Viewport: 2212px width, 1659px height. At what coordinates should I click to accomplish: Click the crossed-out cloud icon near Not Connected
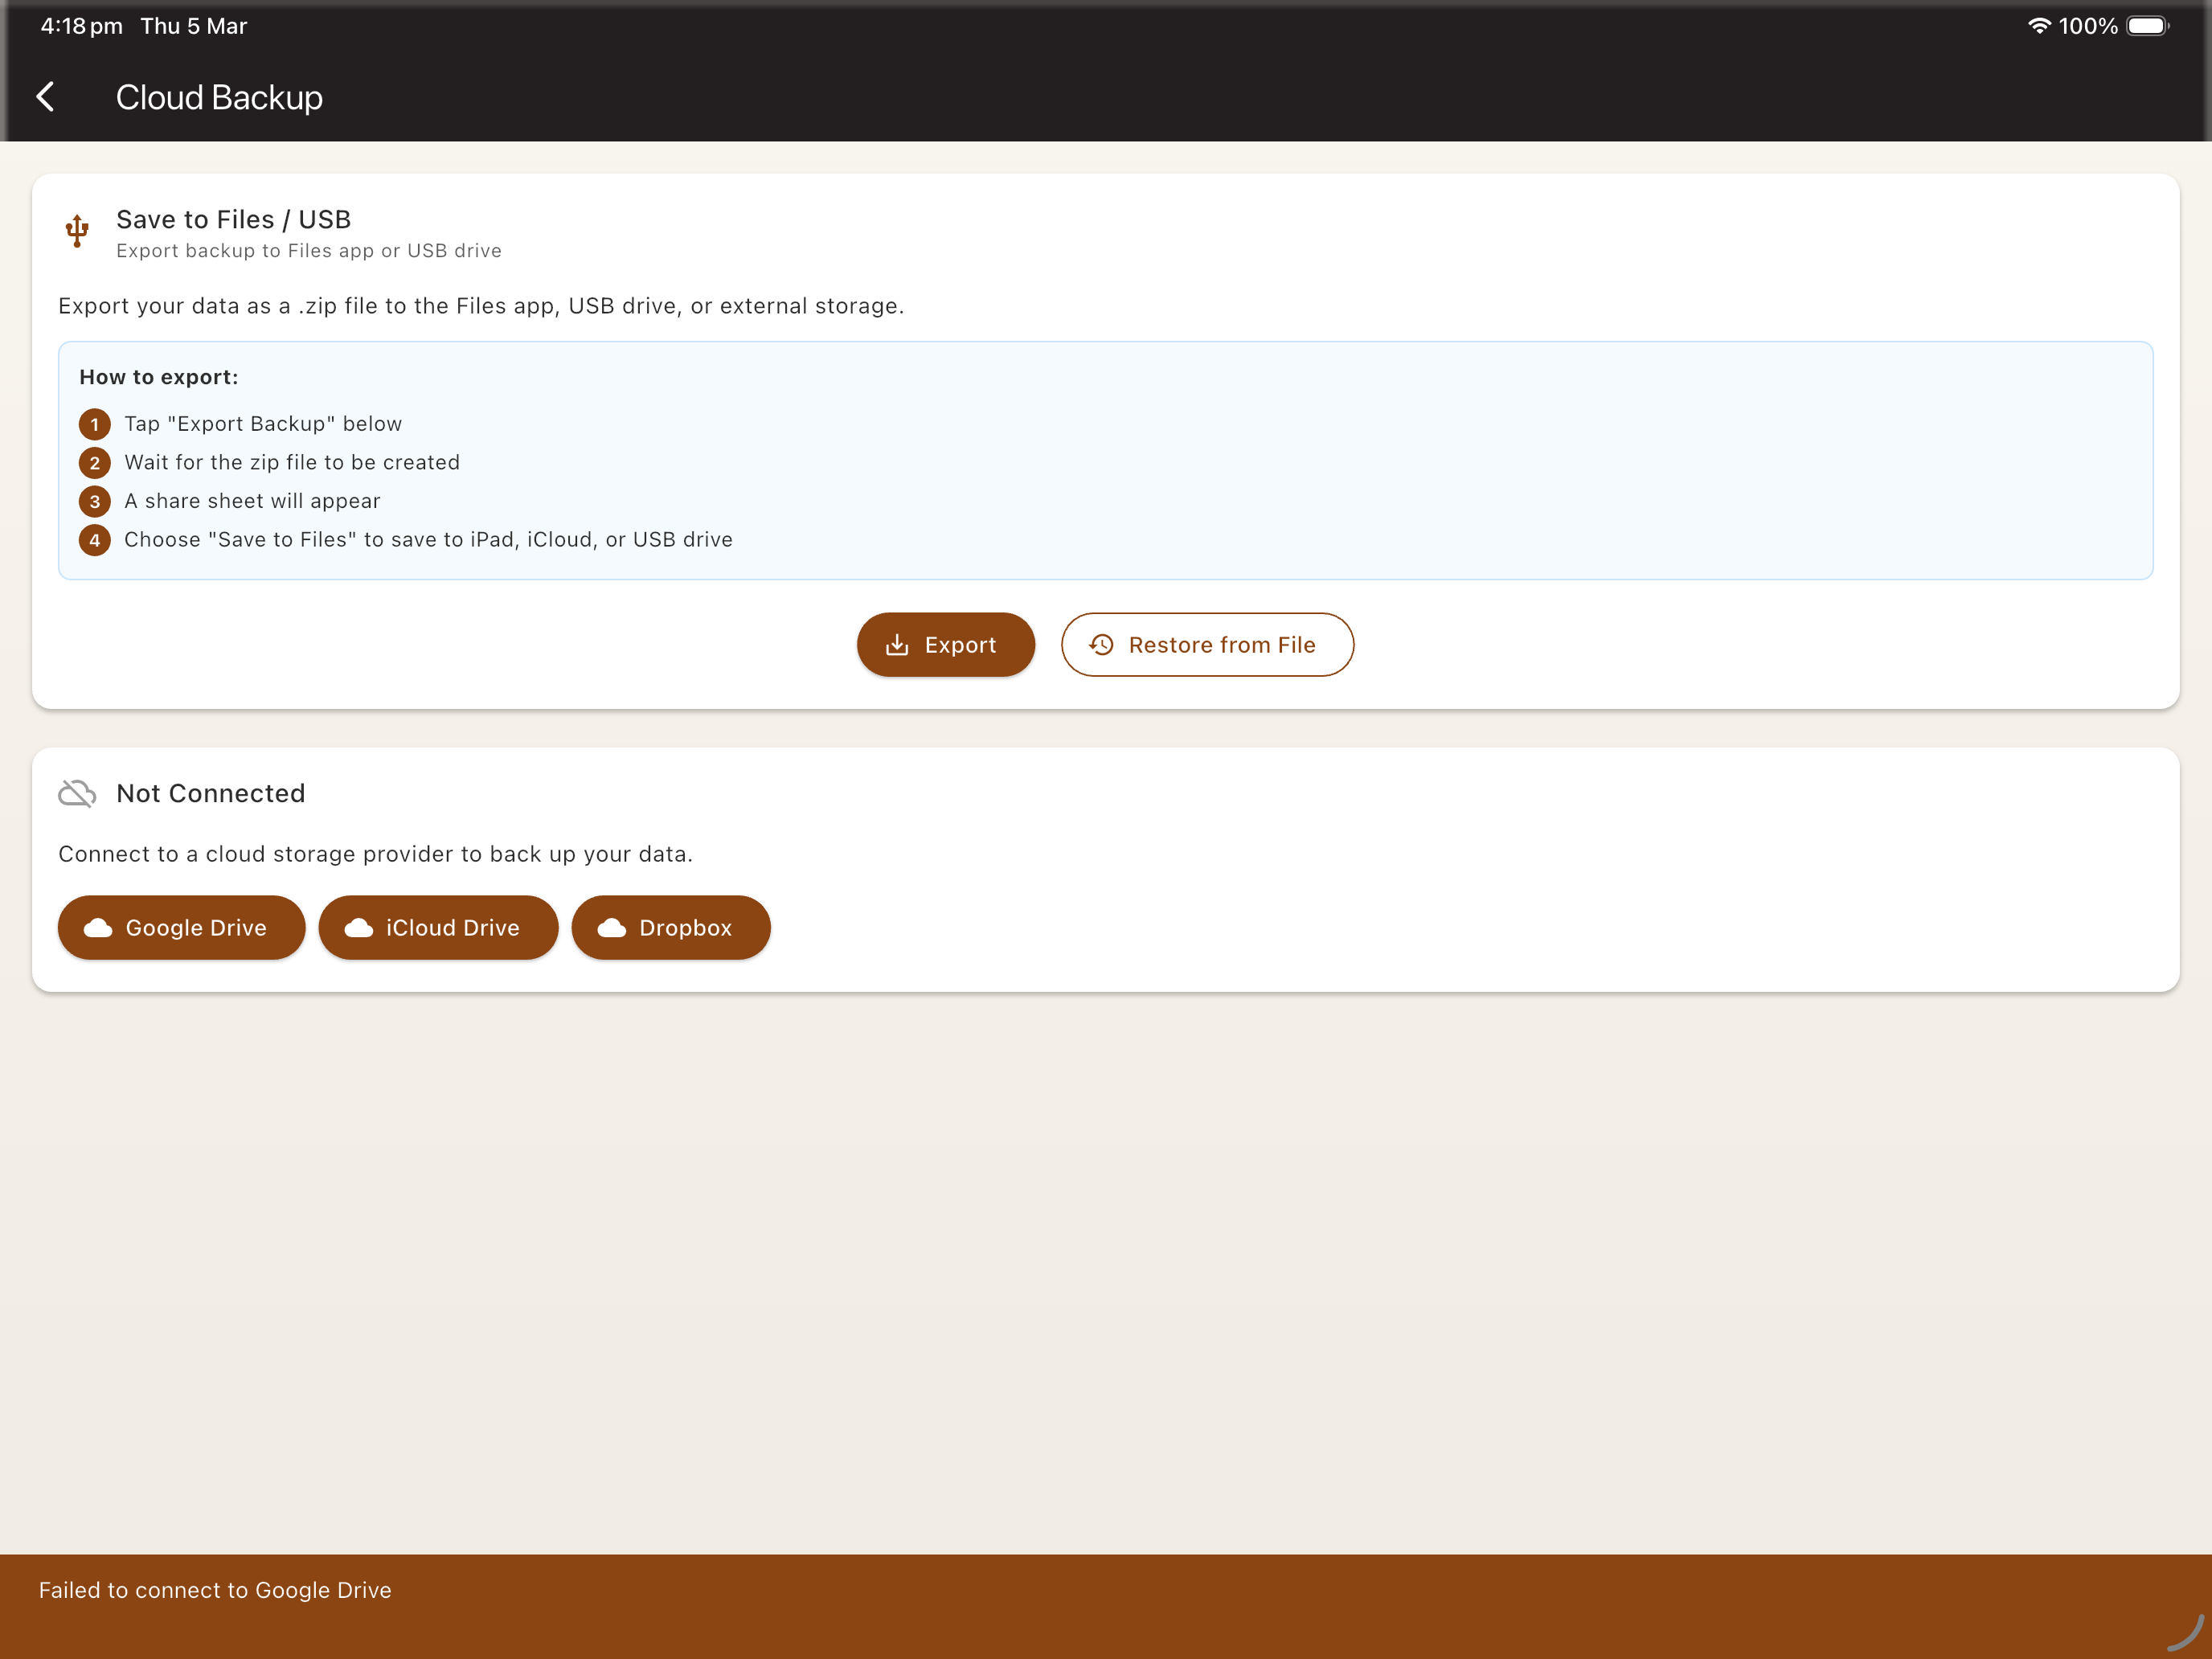click(x=77, y=792)
